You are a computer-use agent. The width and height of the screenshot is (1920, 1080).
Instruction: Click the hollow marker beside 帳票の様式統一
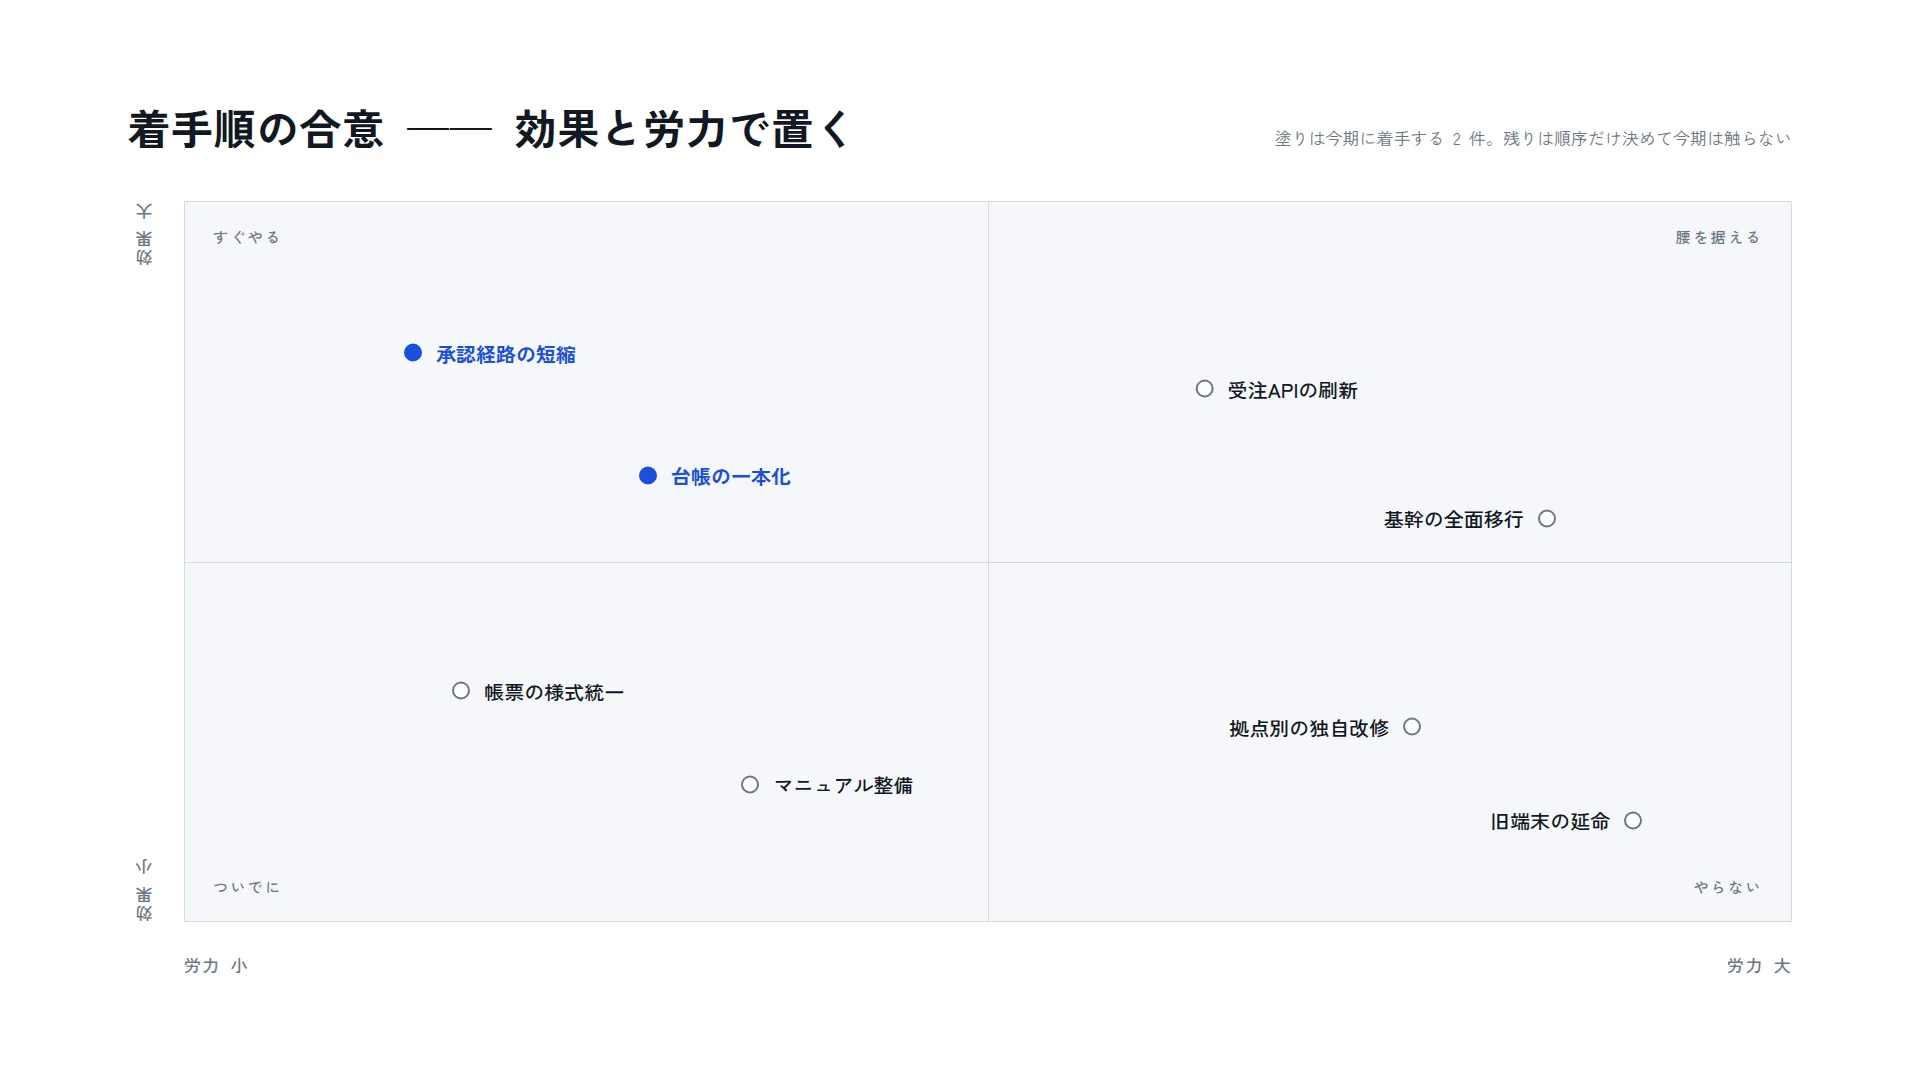[461, 691]
